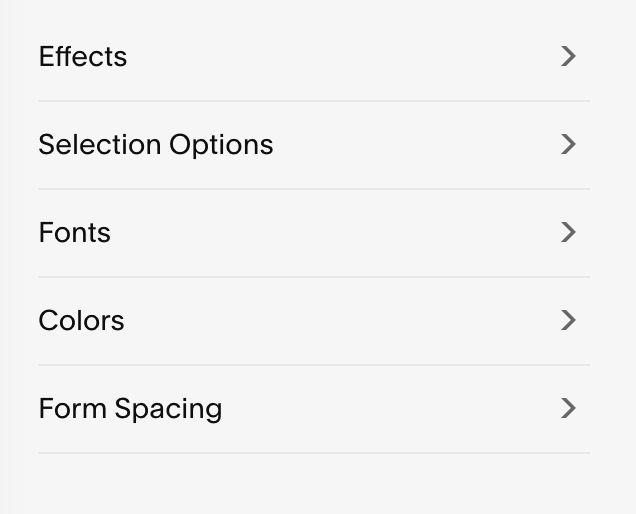Open the Effects settings section
Image resolution: width=636 pixels, height=514 pixels.
(314, 56)
